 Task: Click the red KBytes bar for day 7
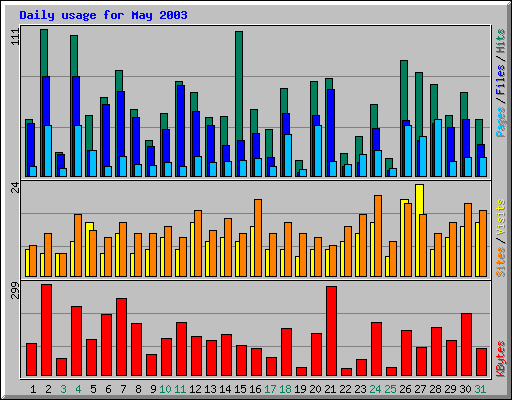tap(121, 337)
